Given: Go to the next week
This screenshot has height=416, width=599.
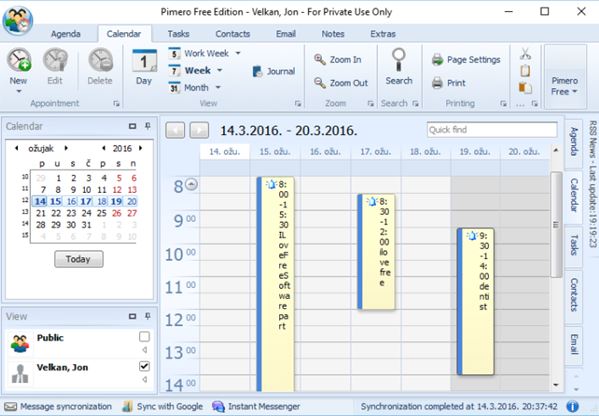Looking at the screenshot, I should click(x=199, y=130).
